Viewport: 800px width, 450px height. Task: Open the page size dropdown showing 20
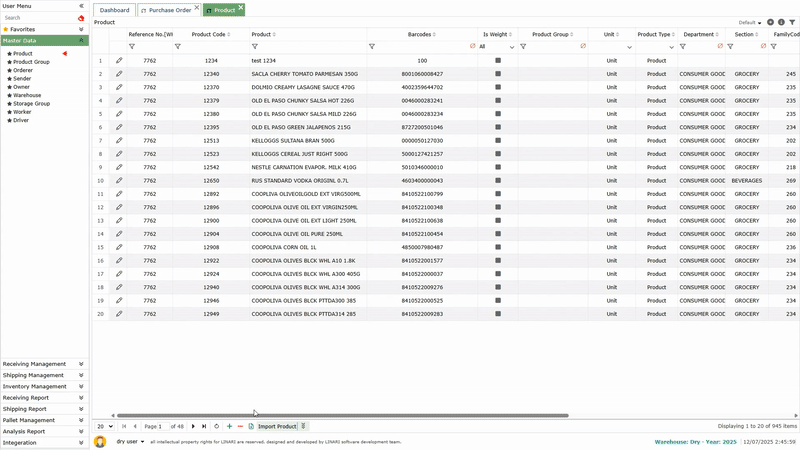105,426
